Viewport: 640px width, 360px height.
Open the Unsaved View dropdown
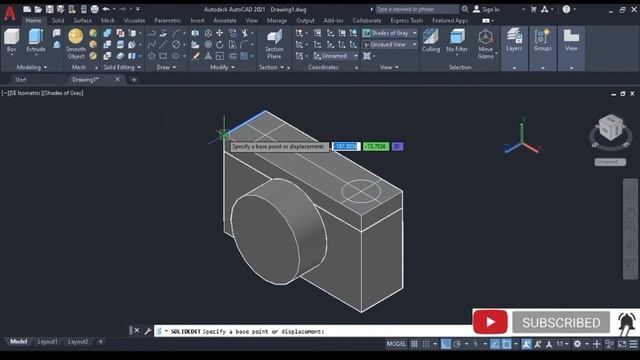coord(390,44)
